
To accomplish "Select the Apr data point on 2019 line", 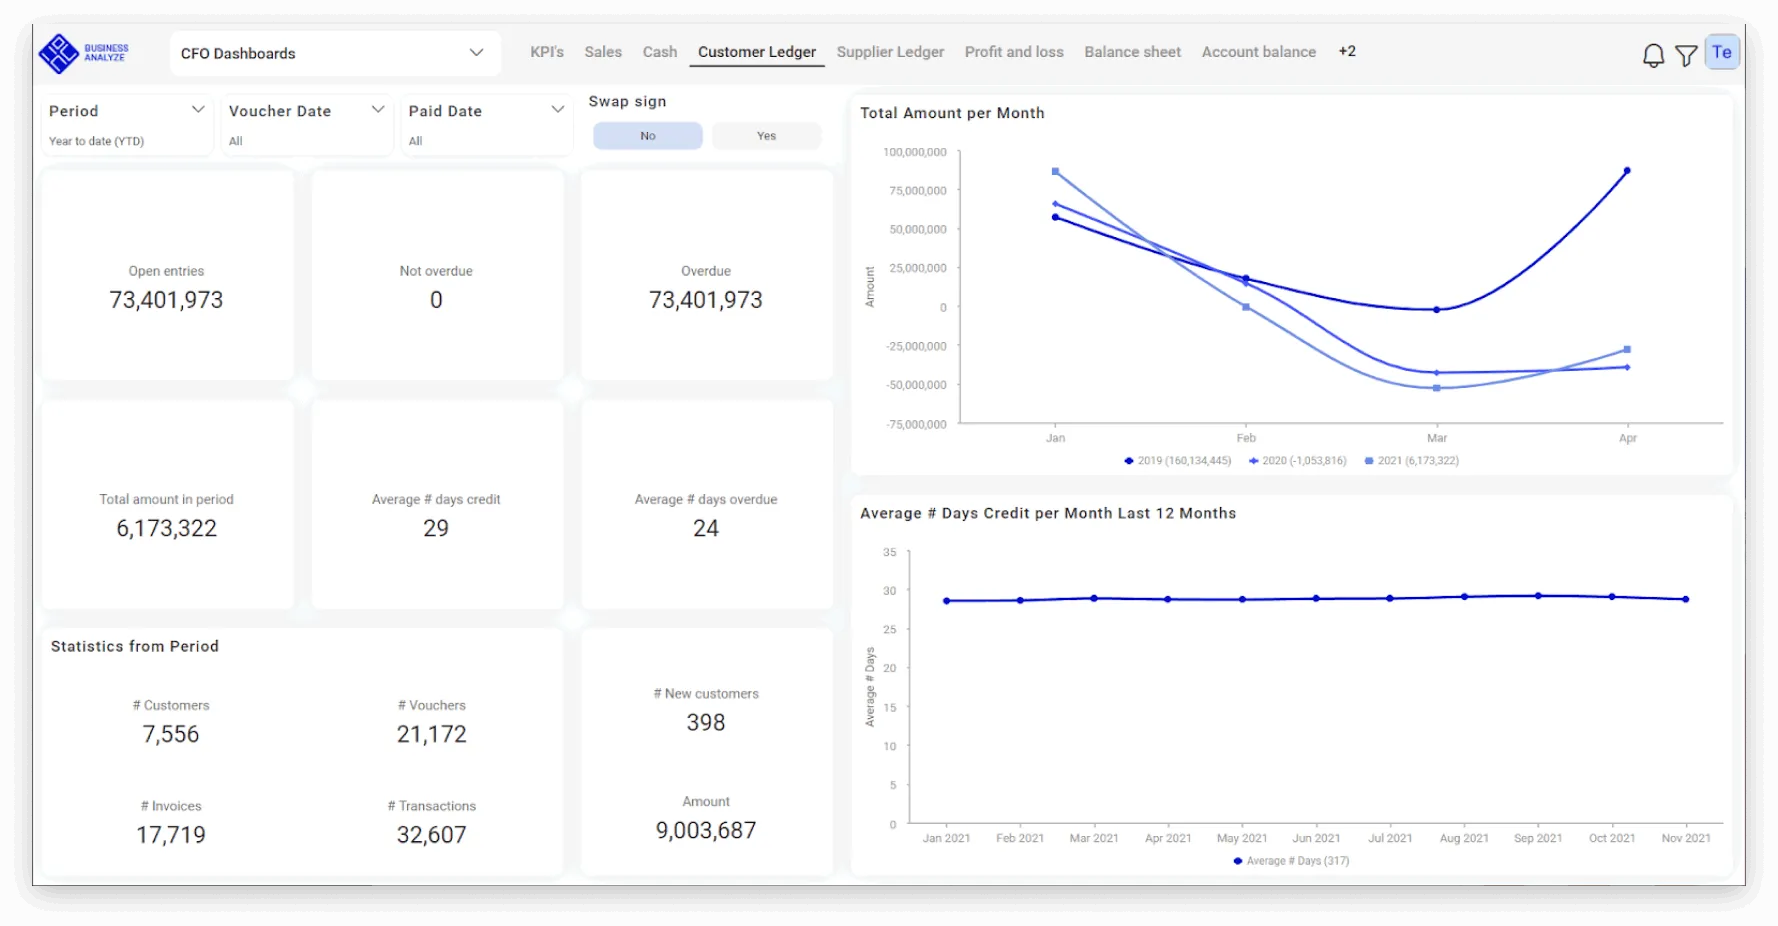I will coord(1627,171).
